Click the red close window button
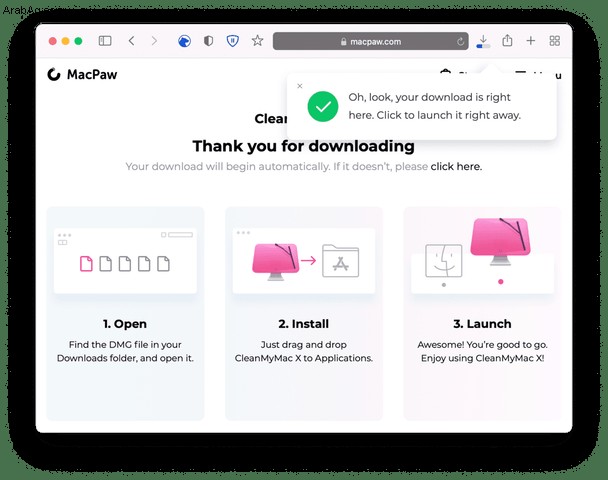The image size is (608, 480). 53,41
